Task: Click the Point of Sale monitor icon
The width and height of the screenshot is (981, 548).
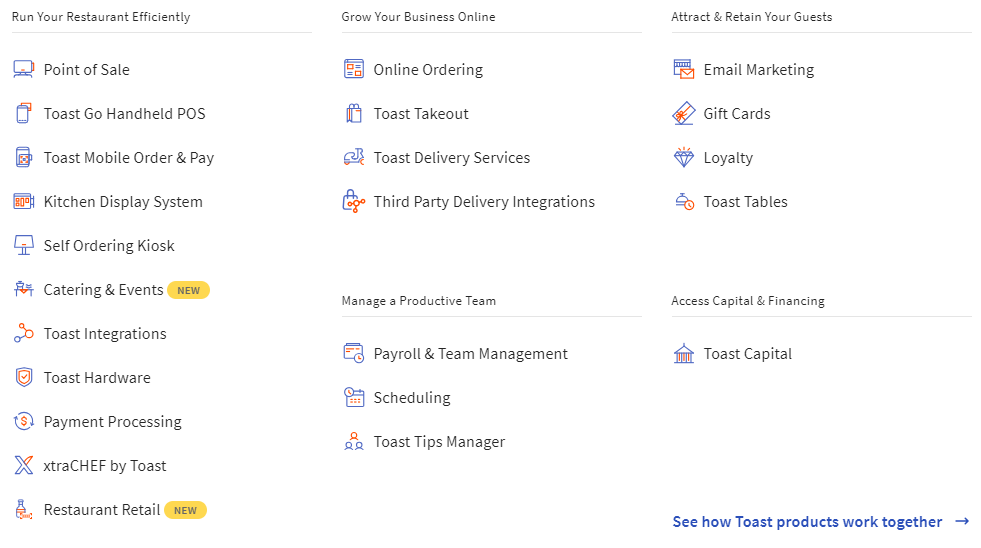Action: pyautogui.click(x=24, y=69)
